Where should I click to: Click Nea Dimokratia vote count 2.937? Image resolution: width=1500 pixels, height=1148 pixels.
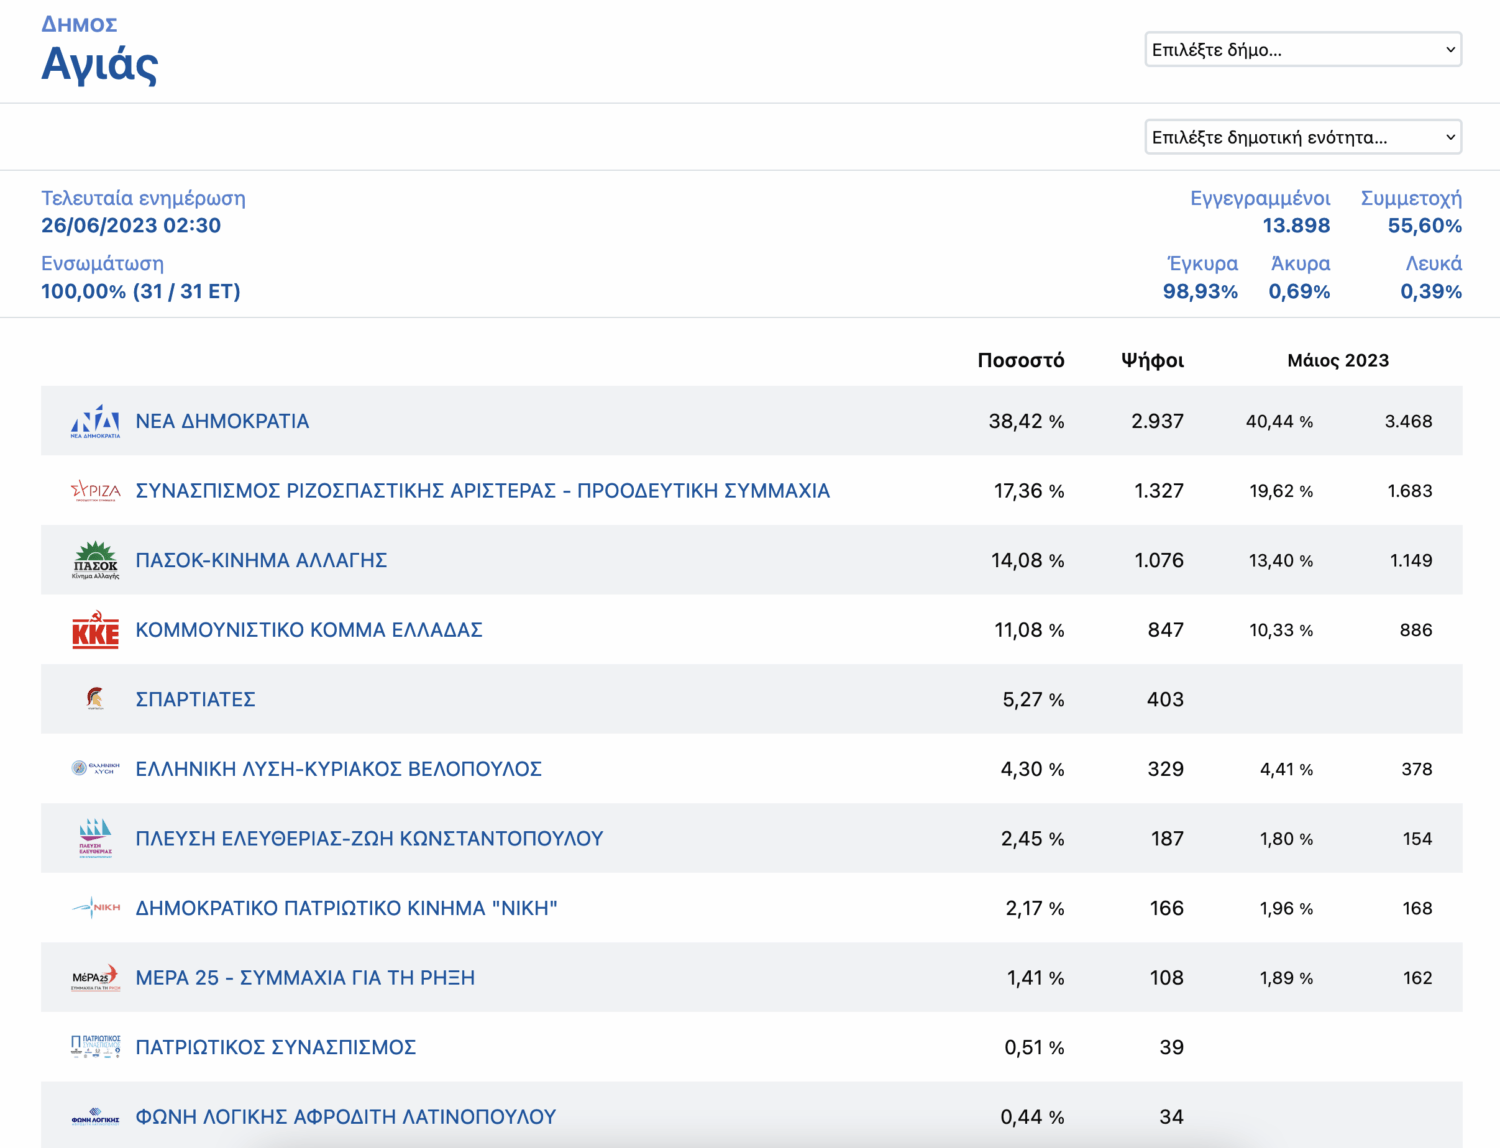point(1157,422)
